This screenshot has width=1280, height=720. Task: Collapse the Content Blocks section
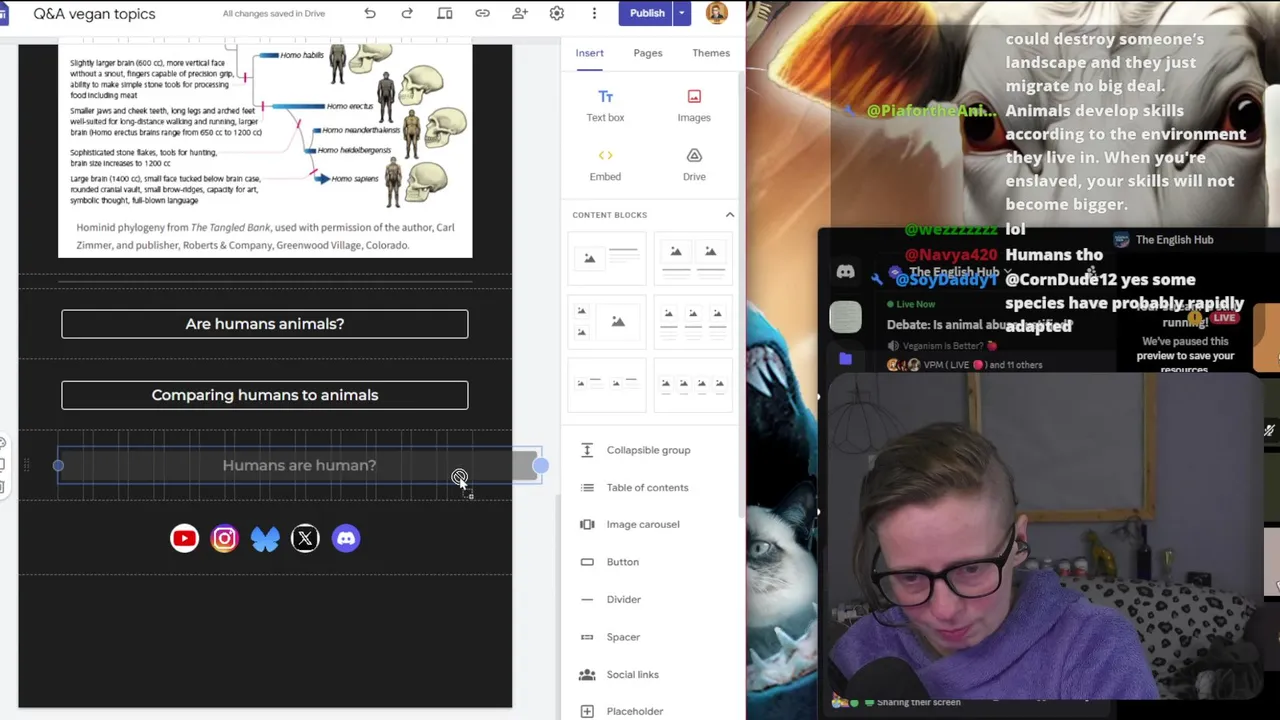click(729, 215)
